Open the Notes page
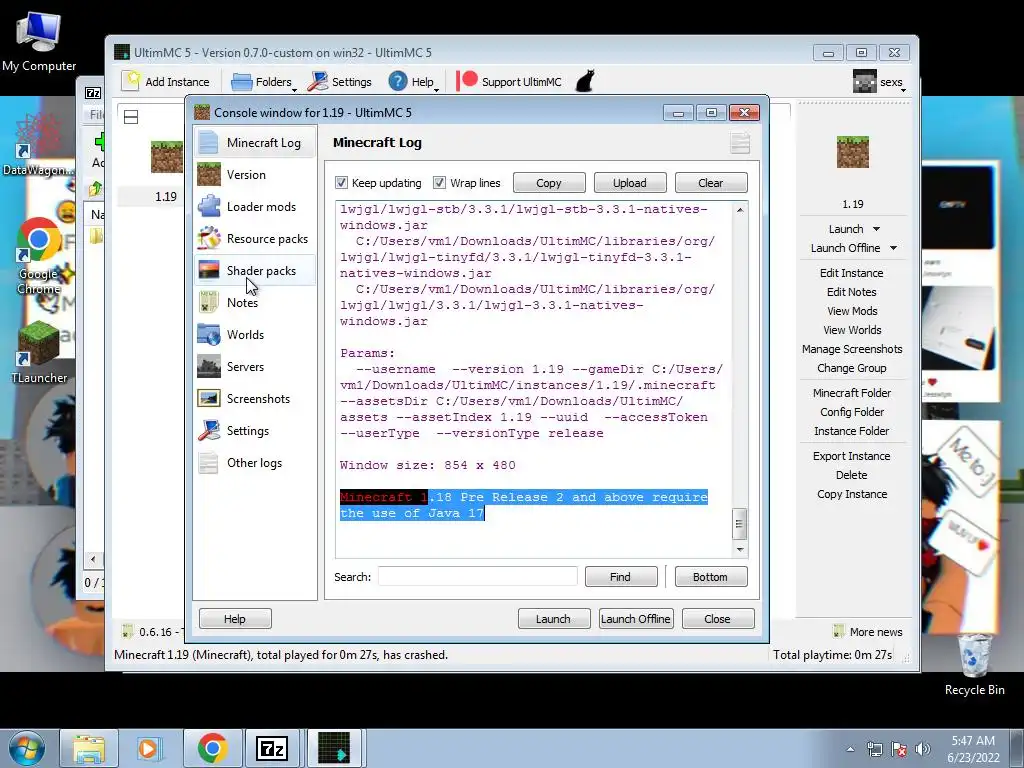1024x768 pixels. click(255, 302)
